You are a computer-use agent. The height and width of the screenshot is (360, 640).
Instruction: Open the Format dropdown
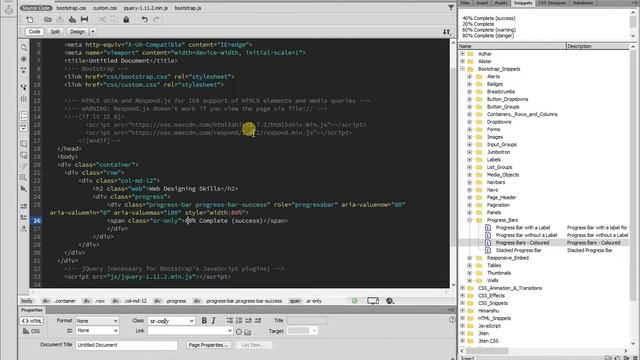tap(97, 321)
